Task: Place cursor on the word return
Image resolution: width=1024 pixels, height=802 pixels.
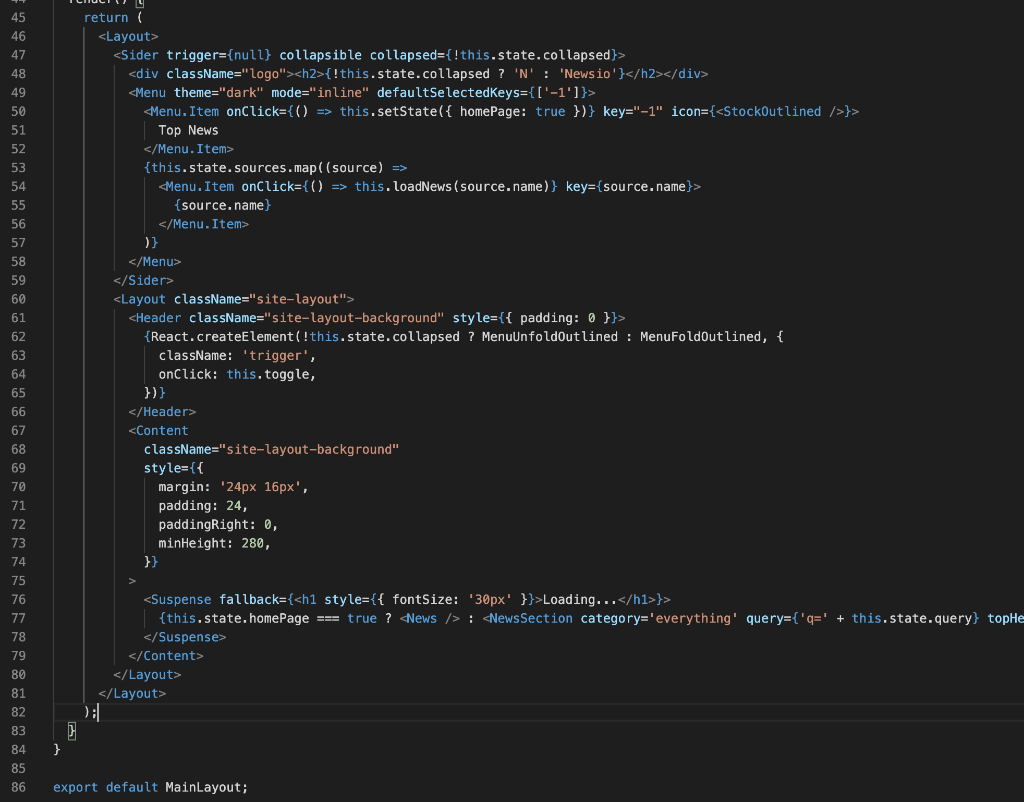Action: (x=106, y=17)
